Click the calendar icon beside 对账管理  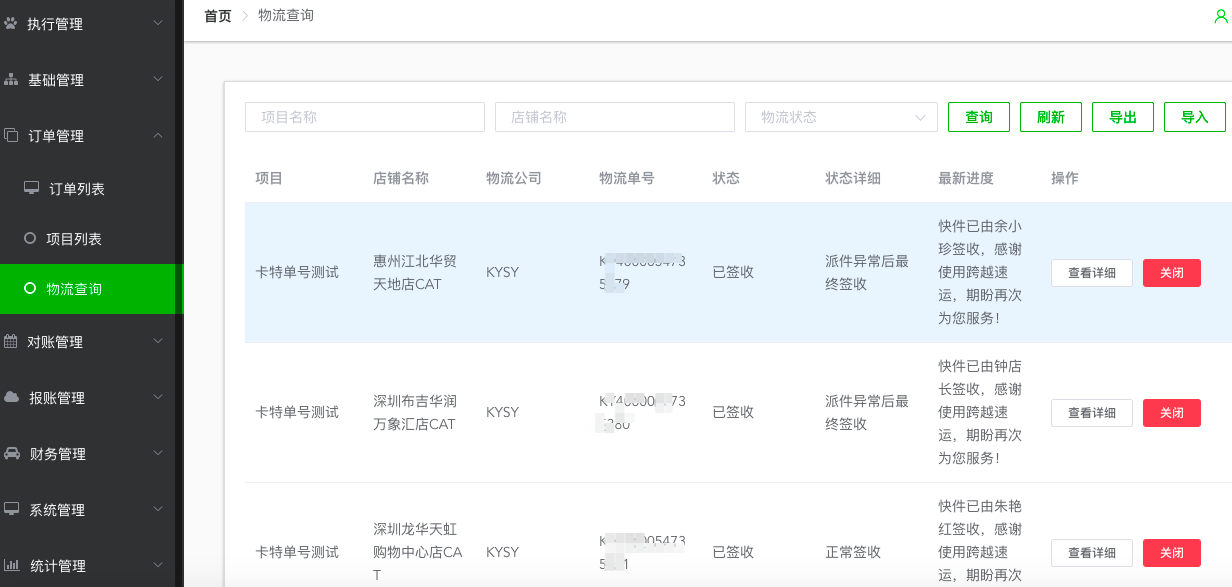[x=11, y=341]
